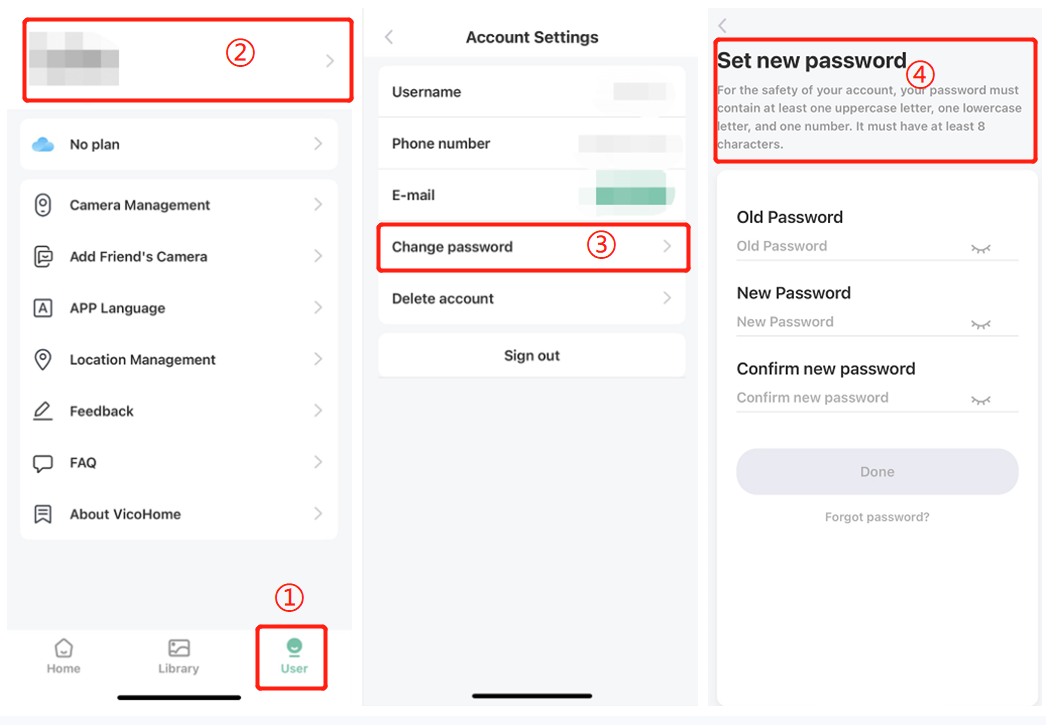Switch to the Home tab
Image resolution: width=1046 pixels, height=725 pixels.
click(63, 656)
